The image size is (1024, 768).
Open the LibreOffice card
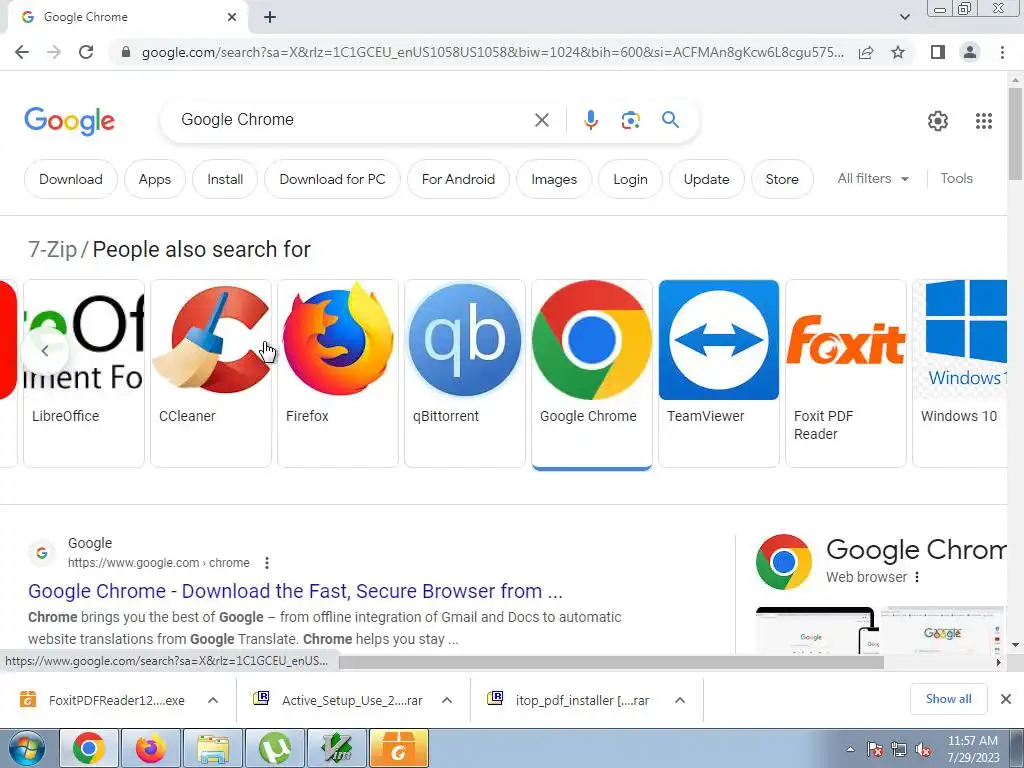(x=84, y=374)
